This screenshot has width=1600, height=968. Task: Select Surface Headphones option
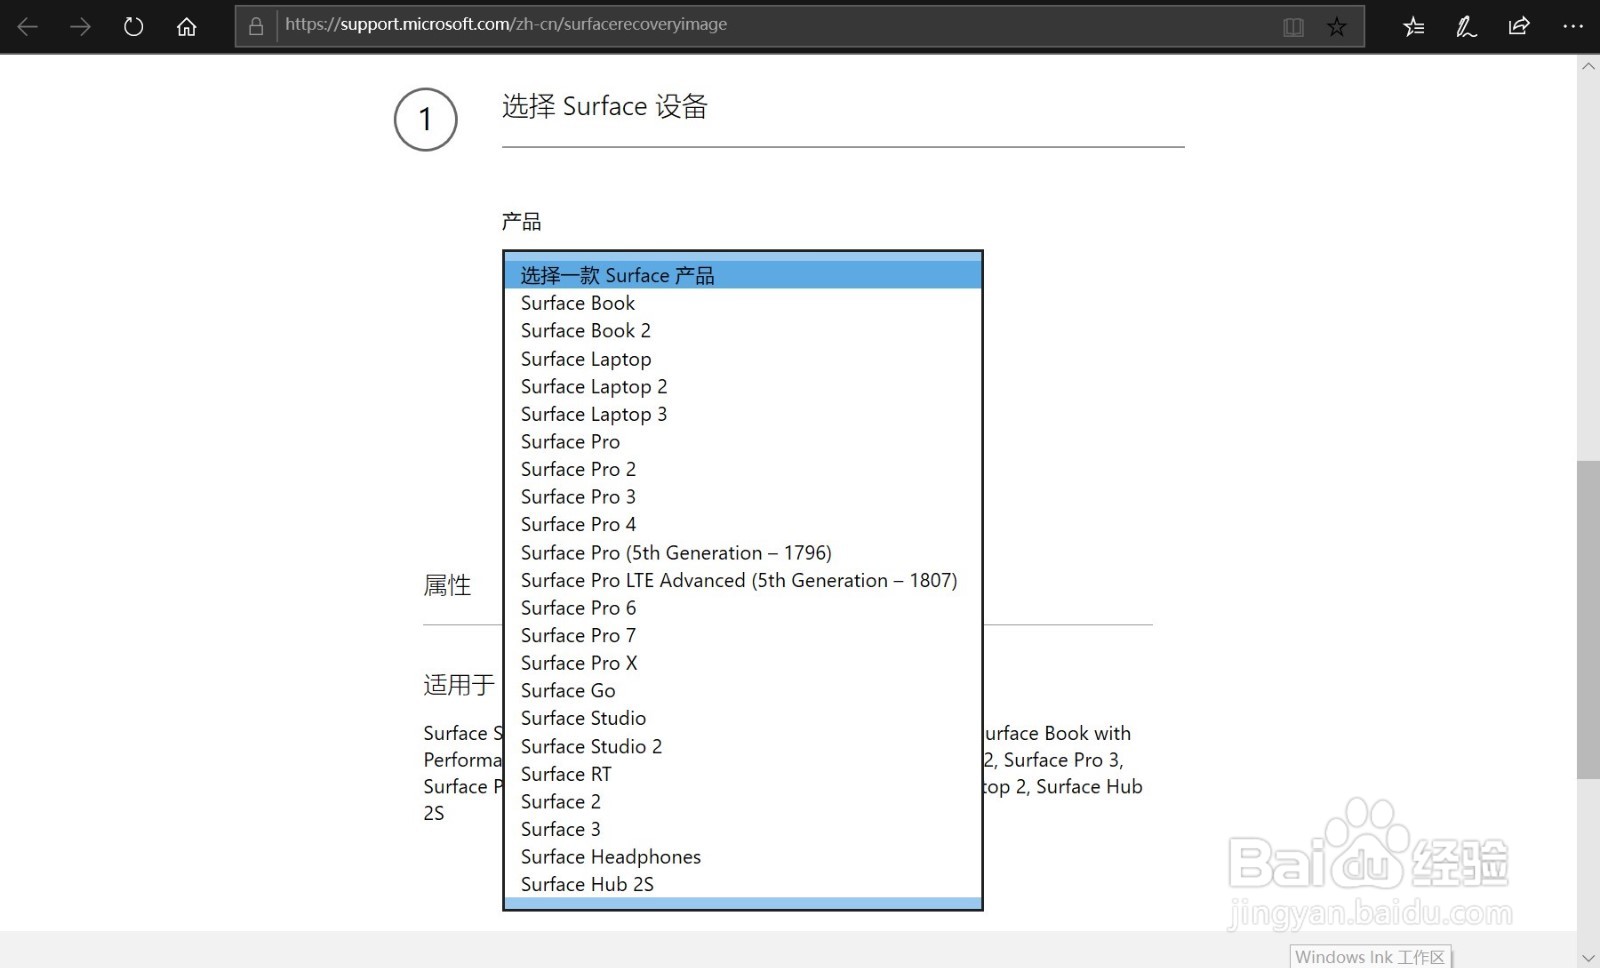point(743,858)
